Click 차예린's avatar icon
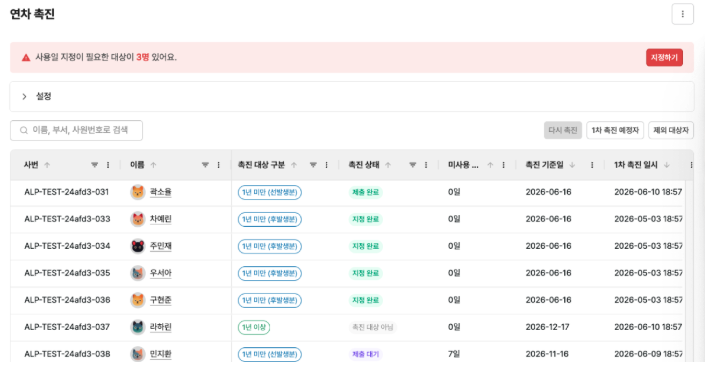Image resolution: width=705 pixels, height=372 pixels. pos(138,219)
